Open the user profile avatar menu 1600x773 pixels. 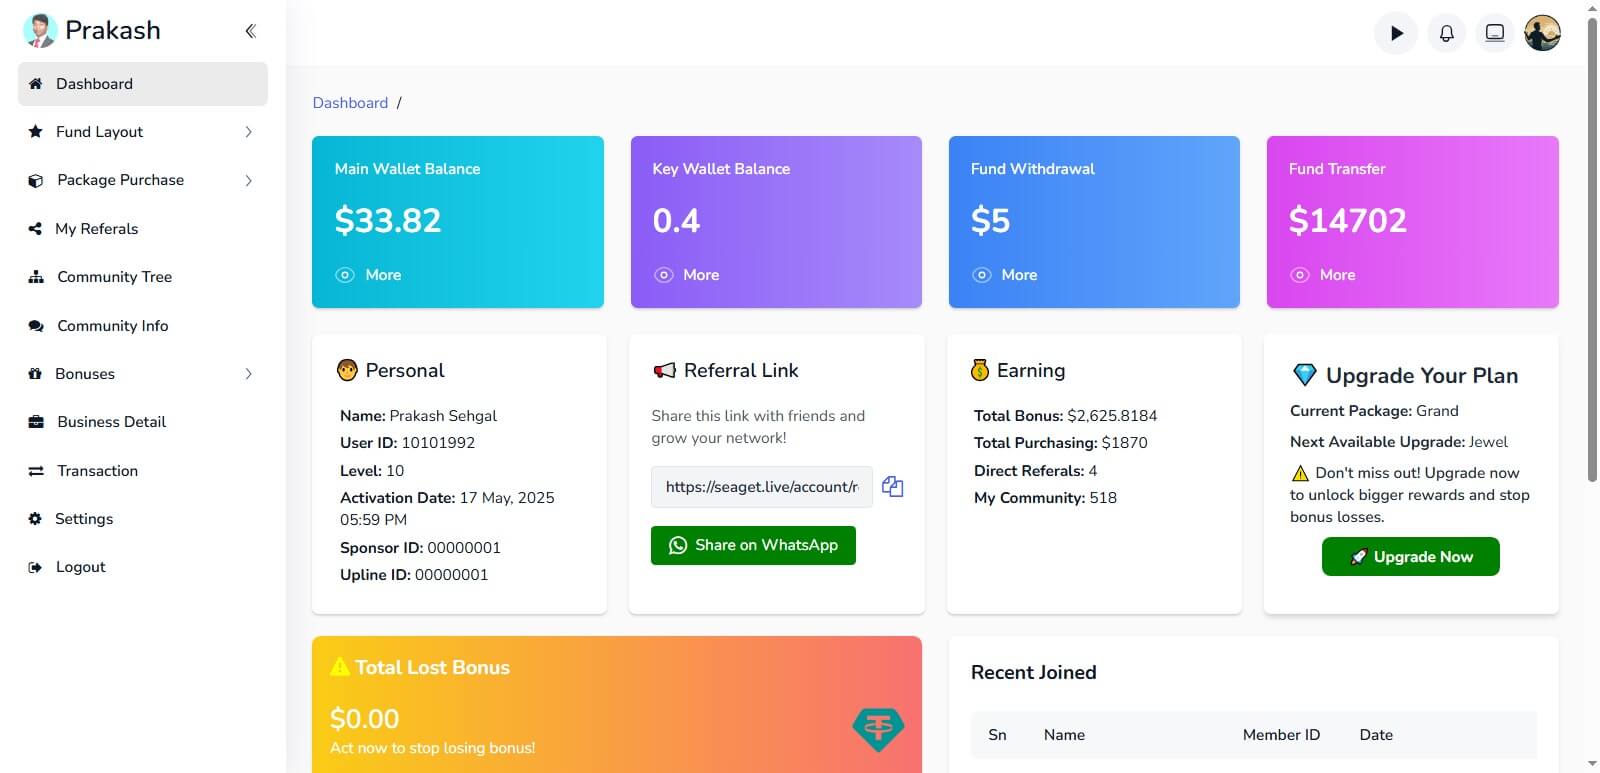(1542, 33)
